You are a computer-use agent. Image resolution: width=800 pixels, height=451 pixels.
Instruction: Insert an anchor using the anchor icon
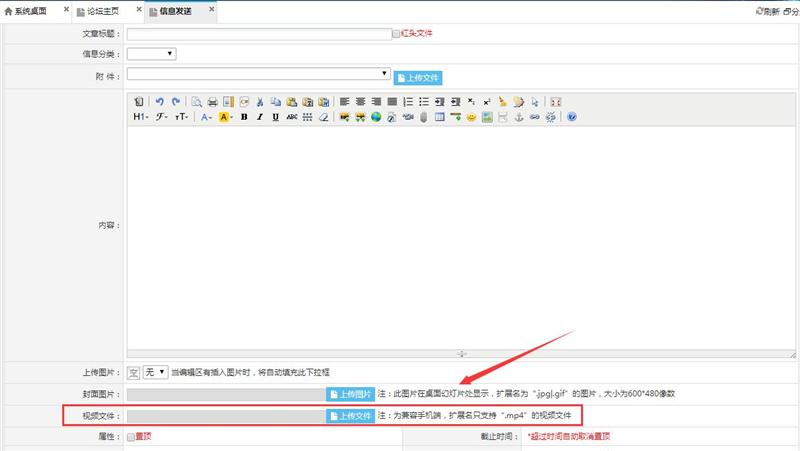(x=518, y=117)
